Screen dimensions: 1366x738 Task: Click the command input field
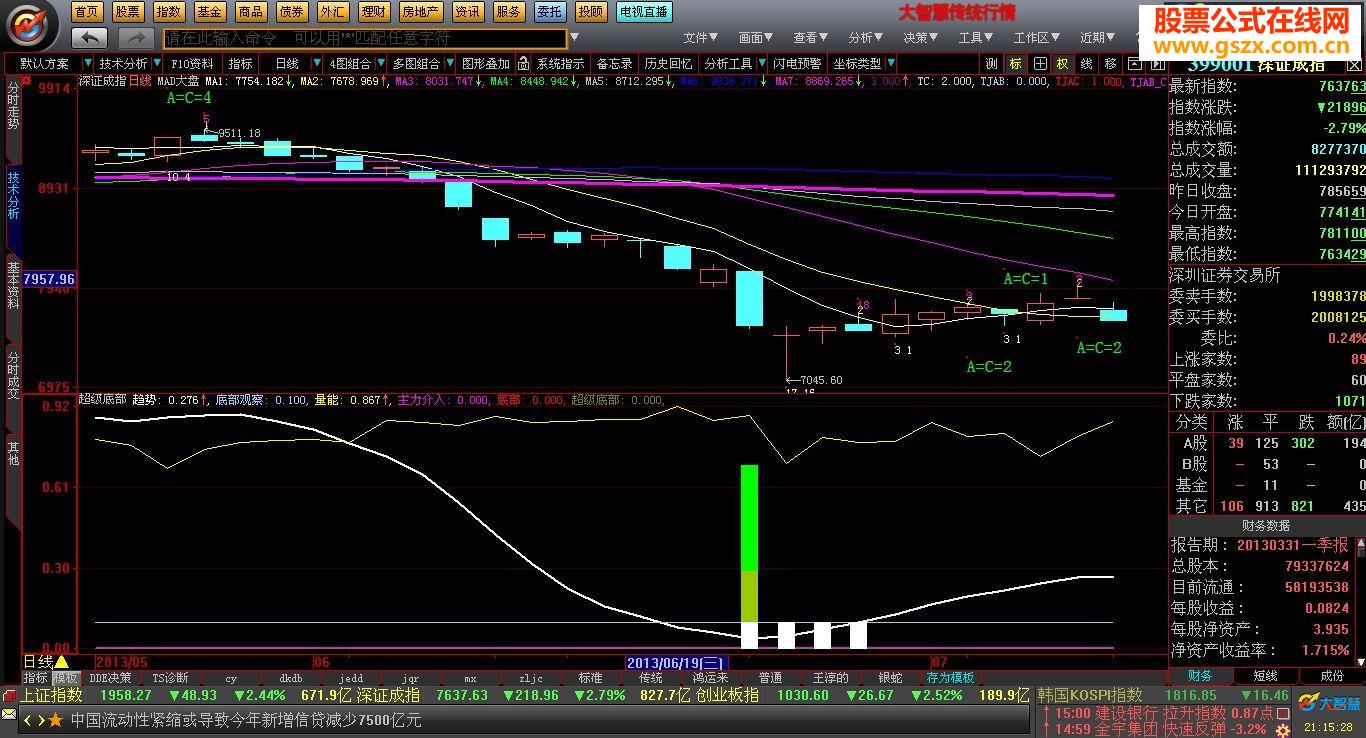365,38
